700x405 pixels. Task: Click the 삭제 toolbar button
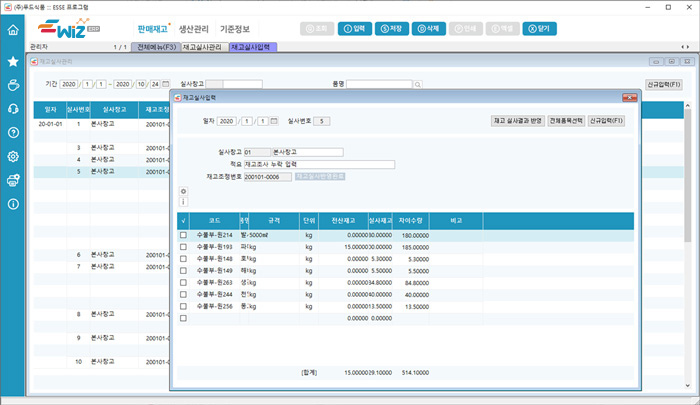(429, 29)
